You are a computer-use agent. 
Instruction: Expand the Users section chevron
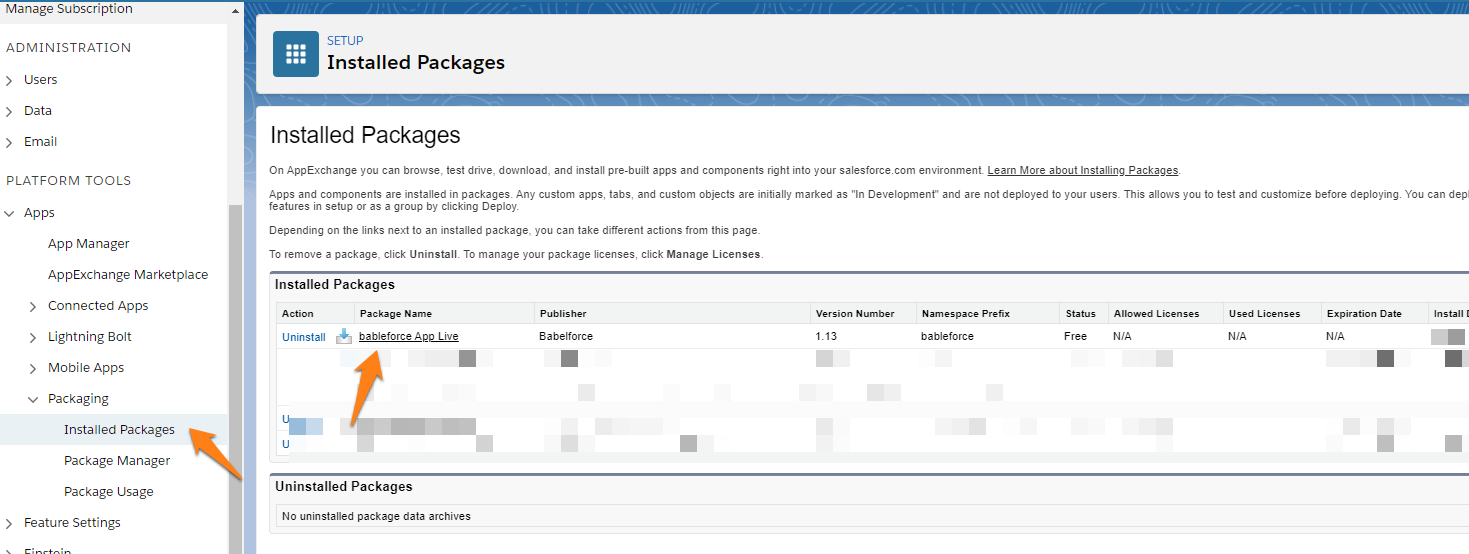(x=10, y=80)
